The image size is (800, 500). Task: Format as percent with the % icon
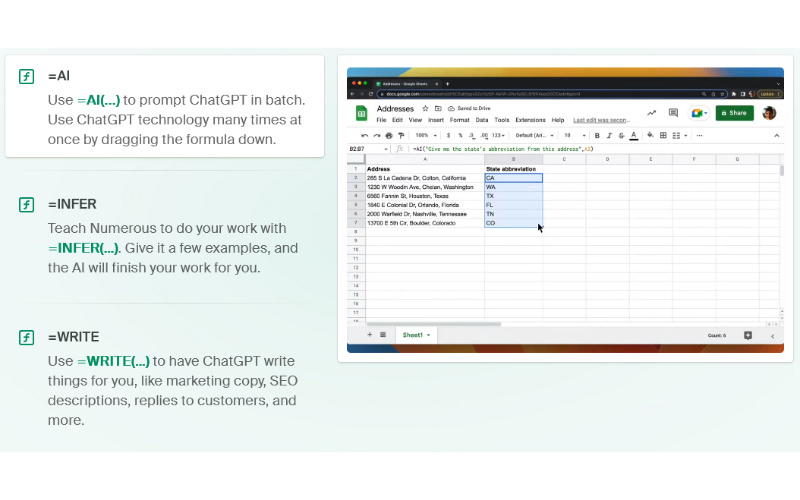click(460, 136)
